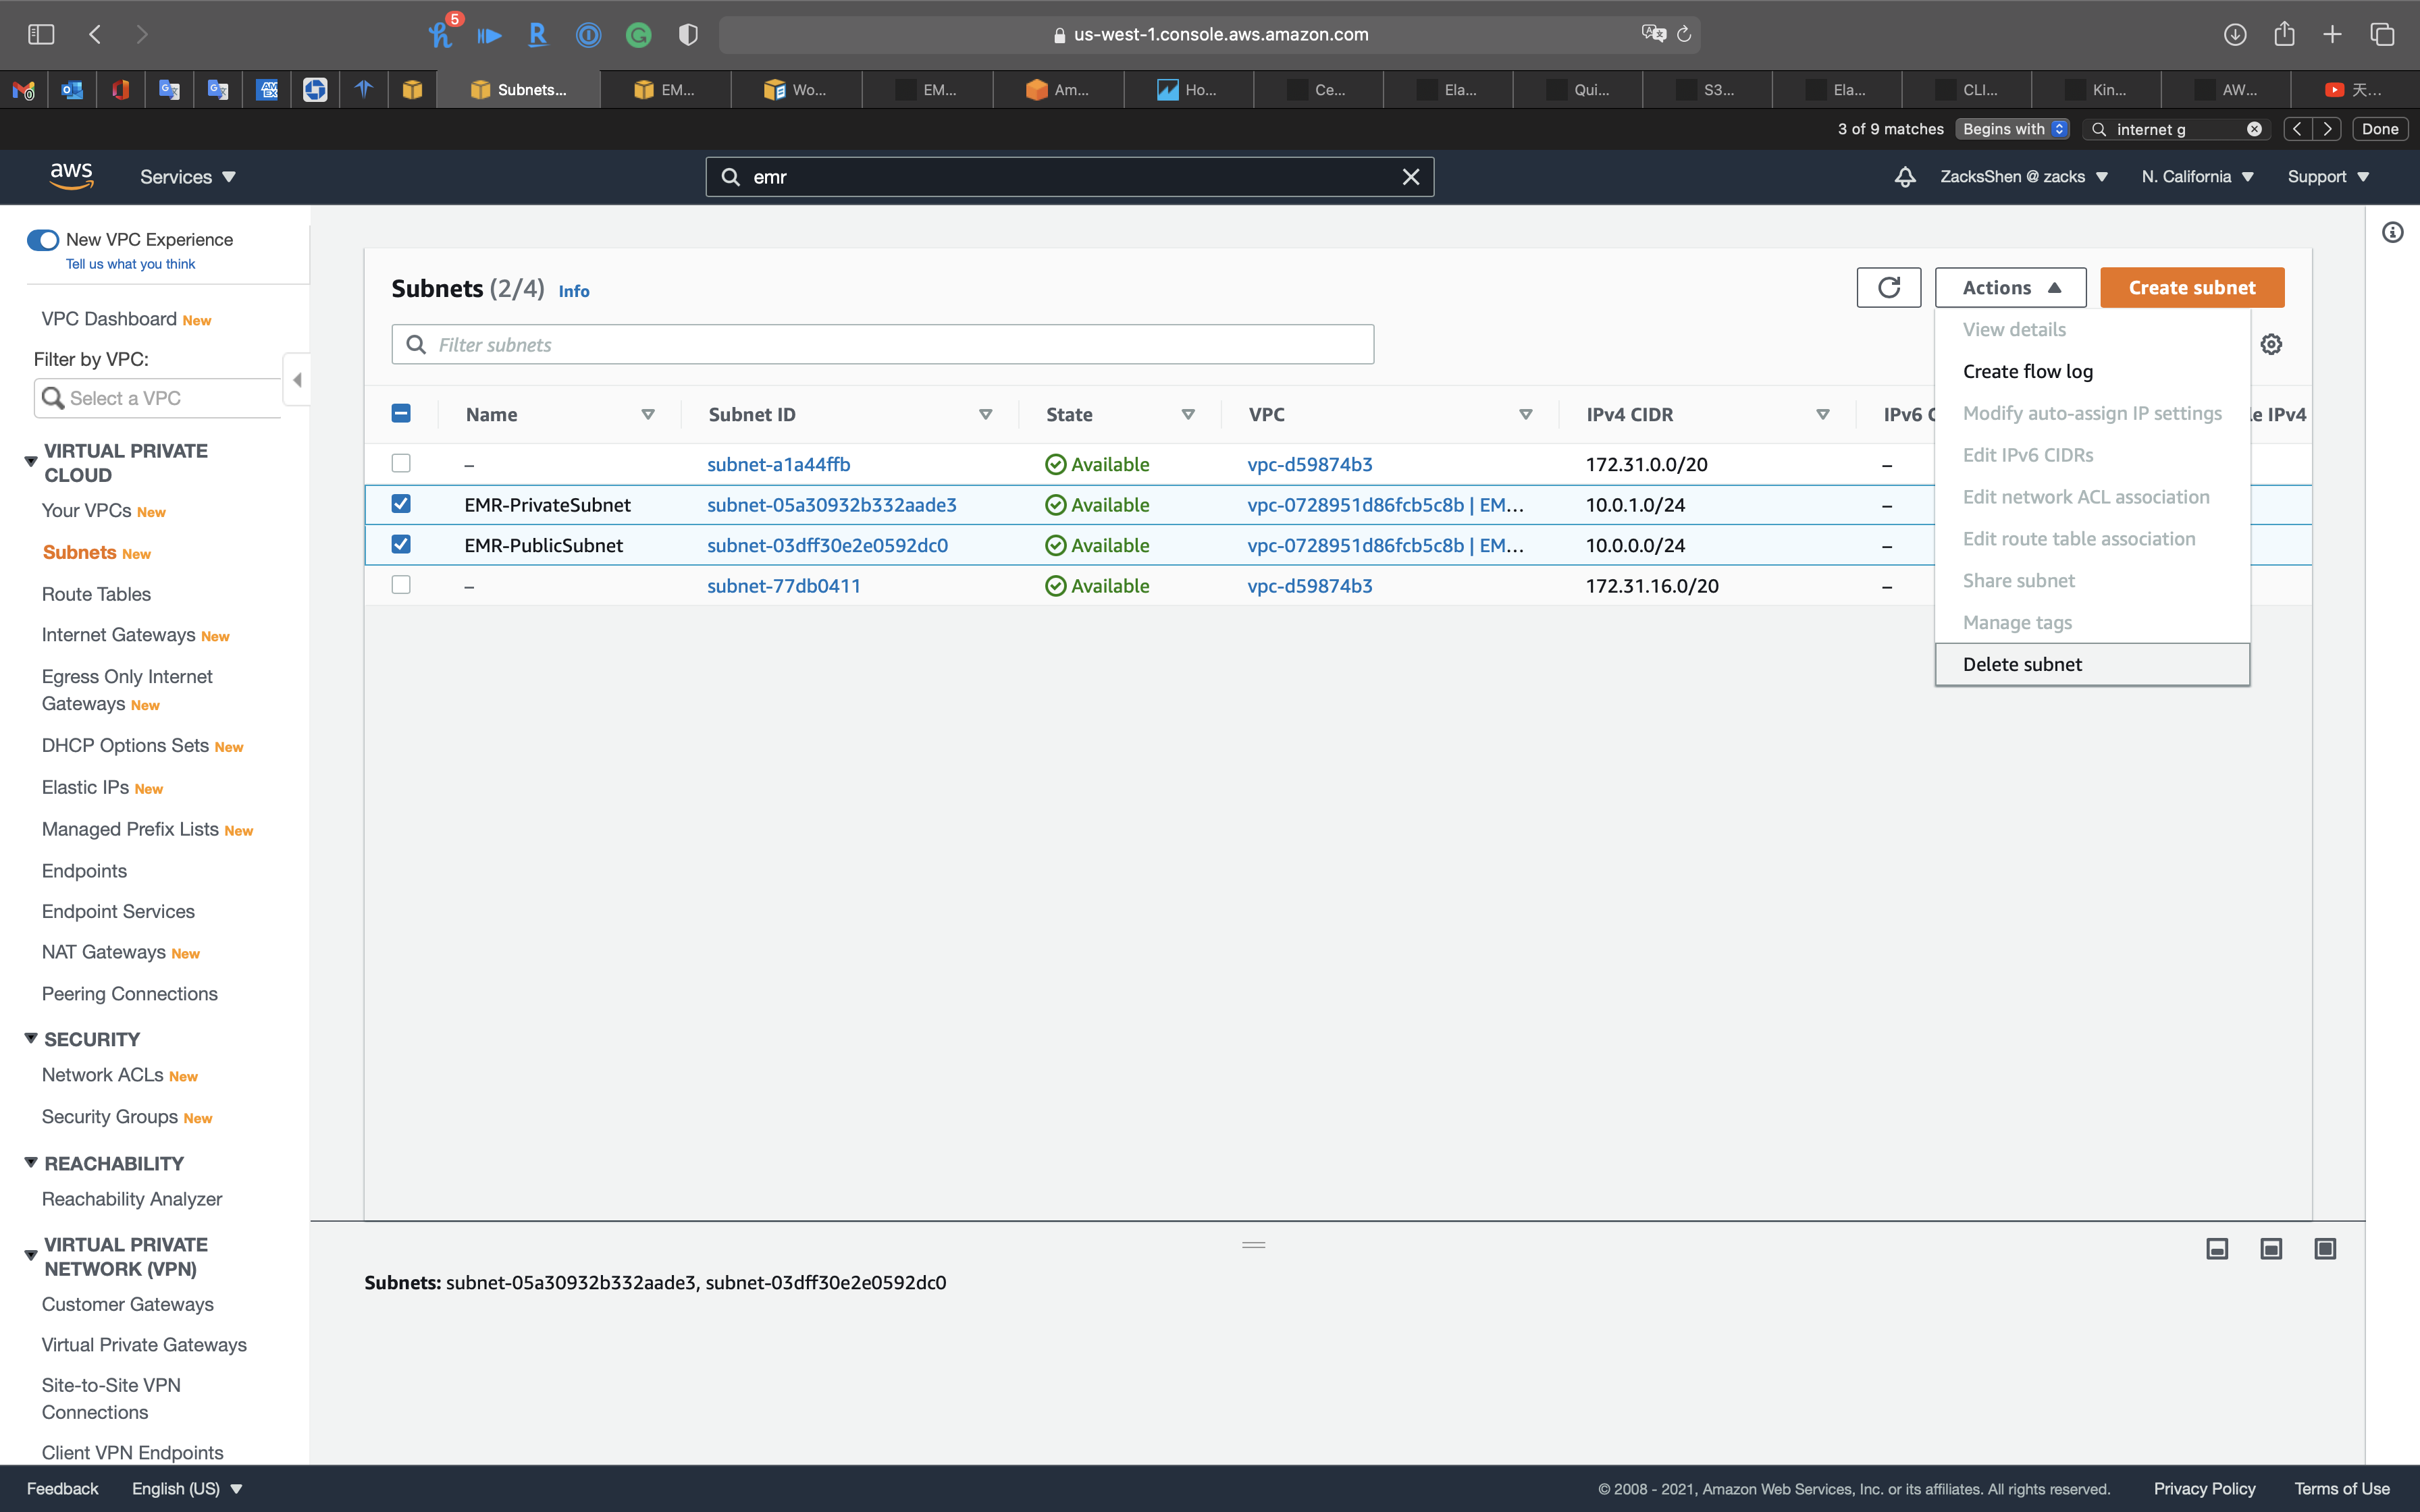Check the subnet-77db0411 row checkbox

[x=401, y=585]
